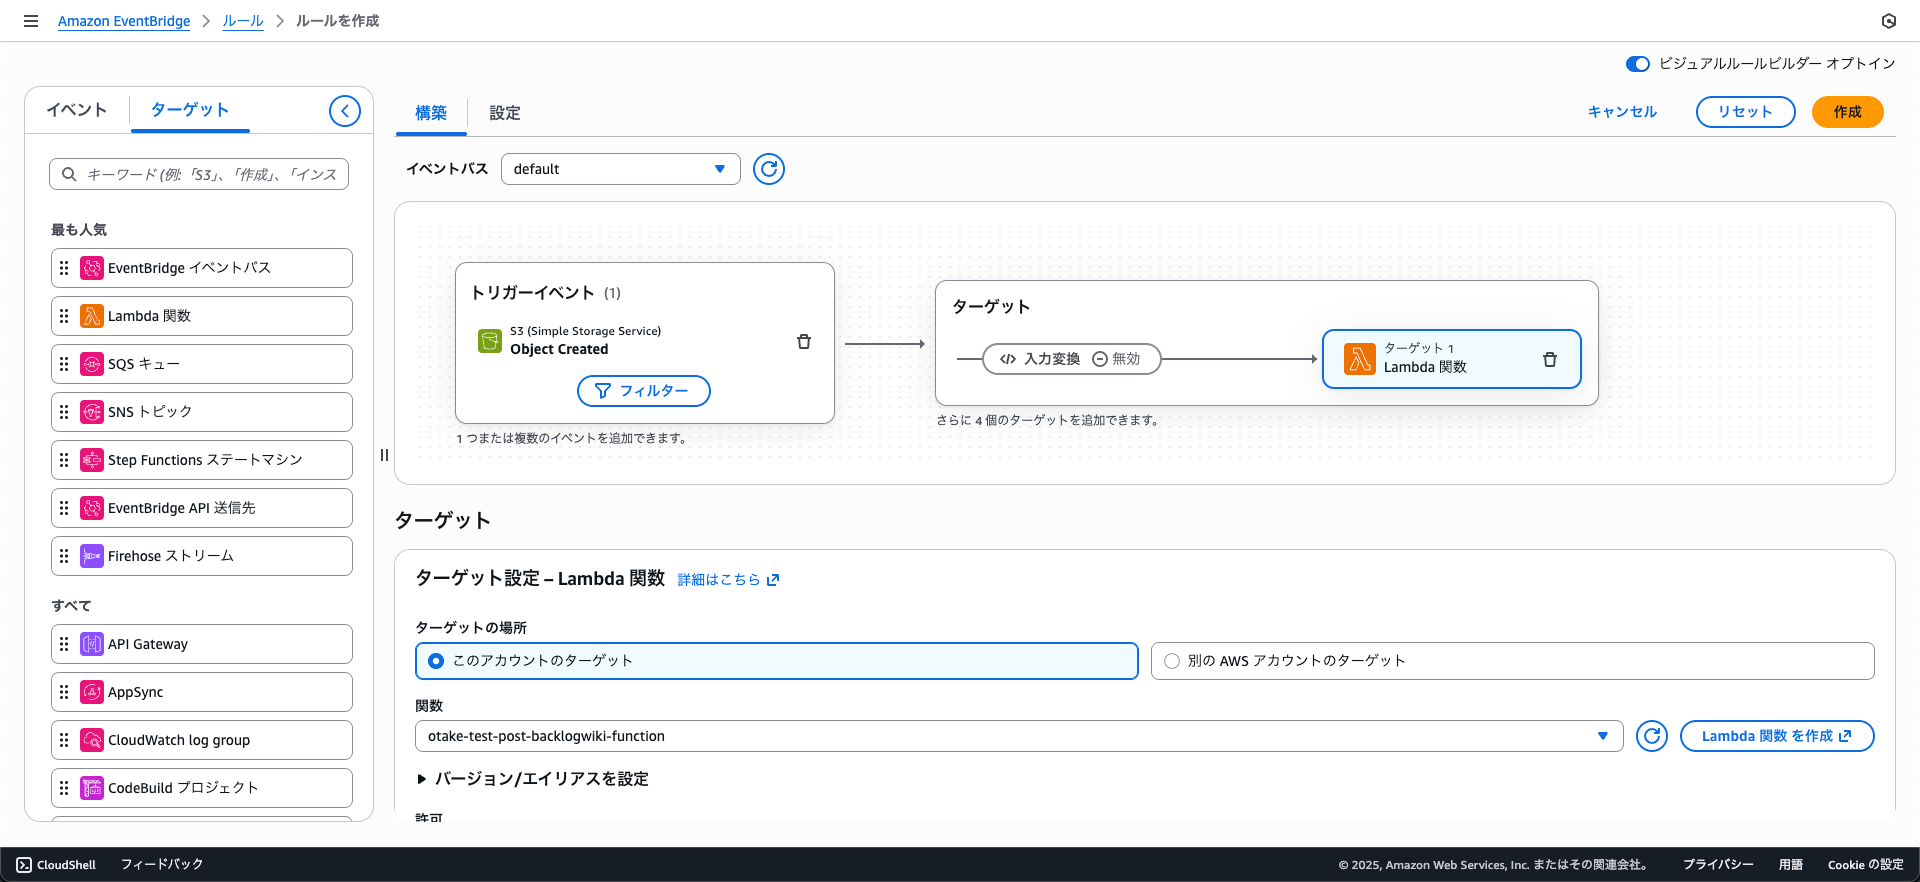Screen dimensions: 1920x882
Task: Click the keyword search field
Action: 199,174
